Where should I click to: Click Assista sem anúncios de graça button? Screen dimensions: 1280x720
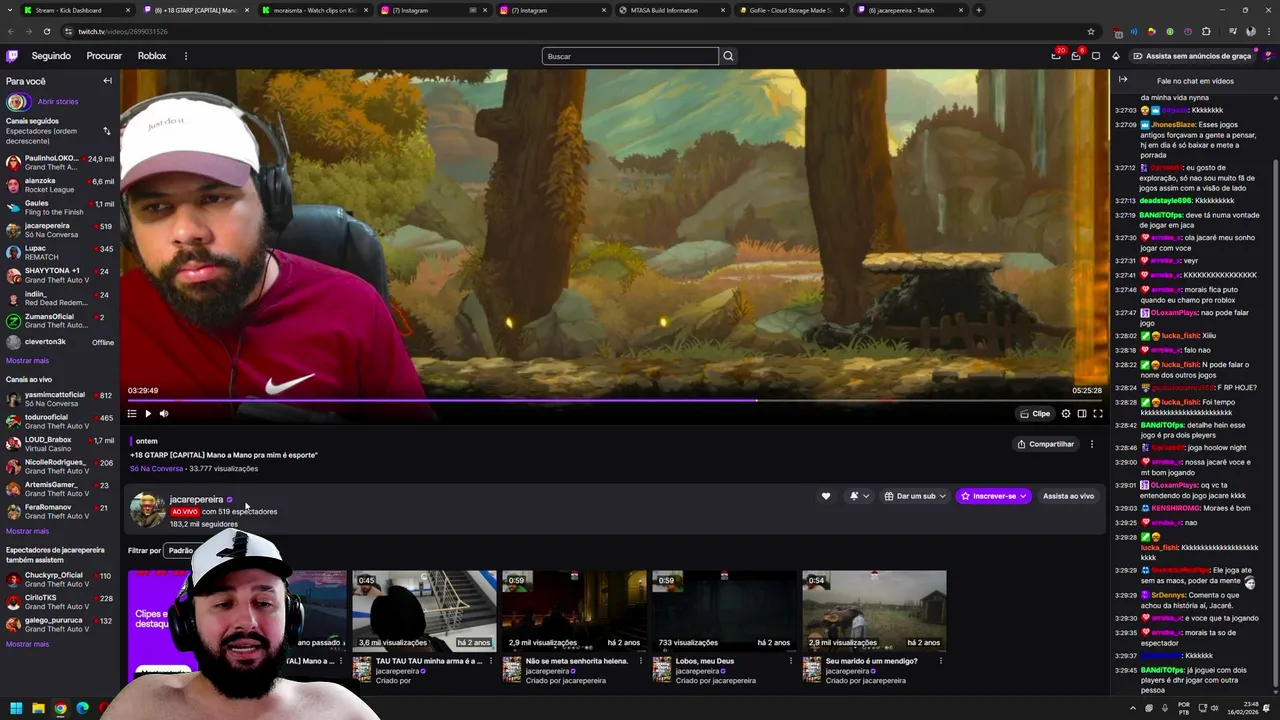point(1192,56)
